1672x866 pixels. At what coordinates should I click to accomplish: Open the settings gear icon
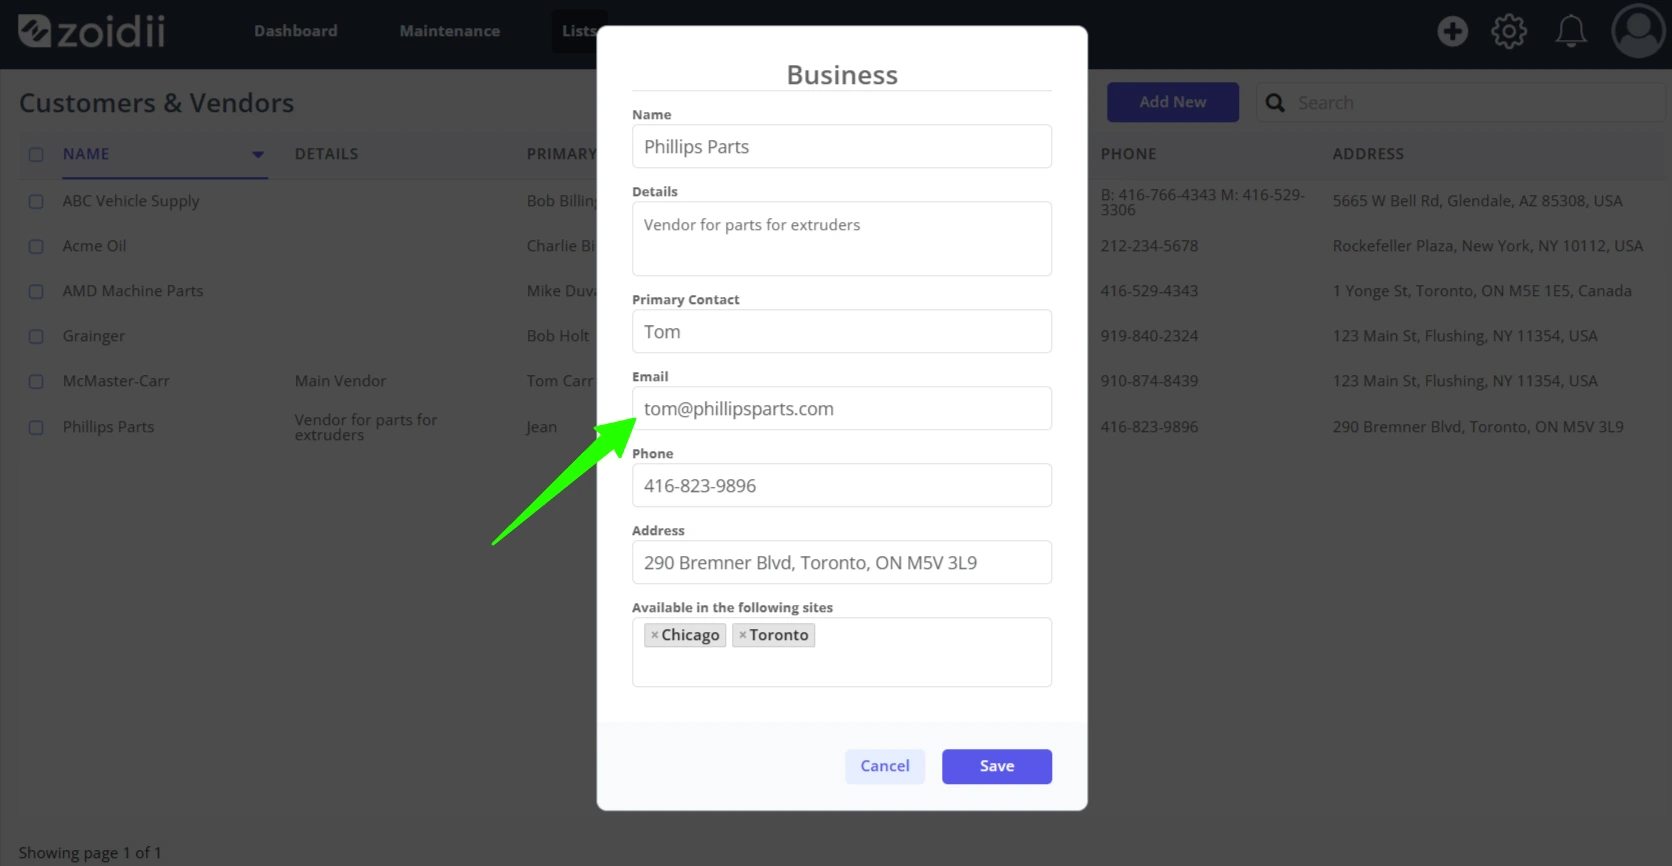click(1509, 31)
